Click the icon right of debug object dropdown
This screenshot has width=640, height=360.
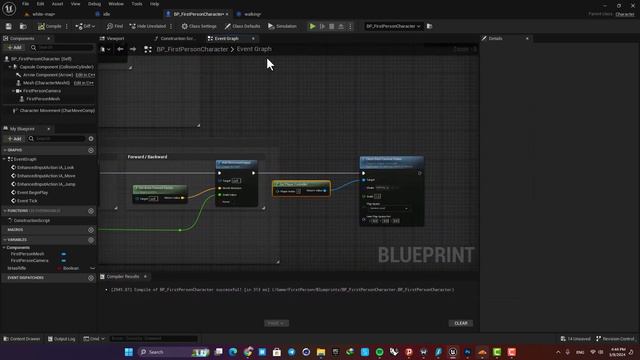(x=429, y=26)
